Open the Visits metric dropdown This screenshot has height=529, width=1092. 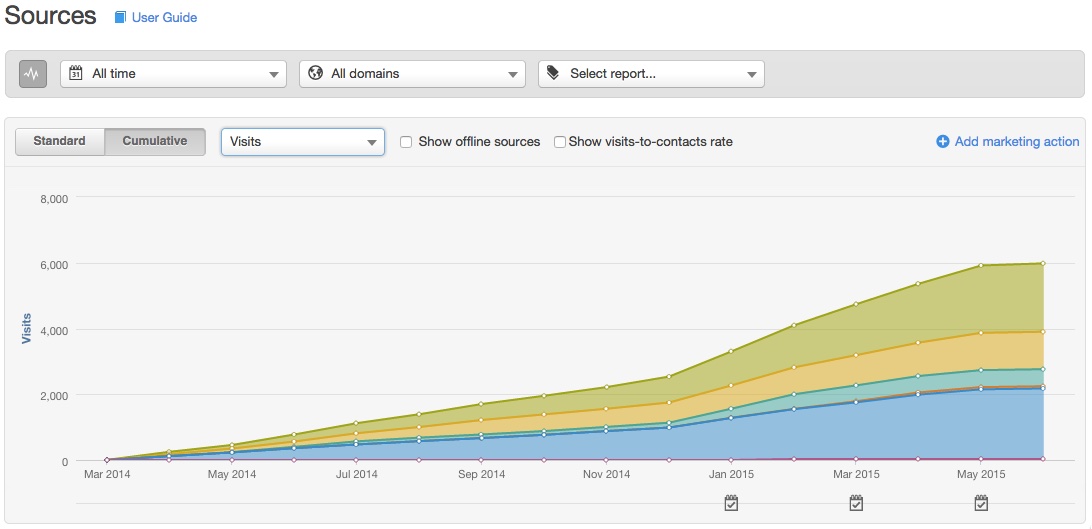(302, 142)
